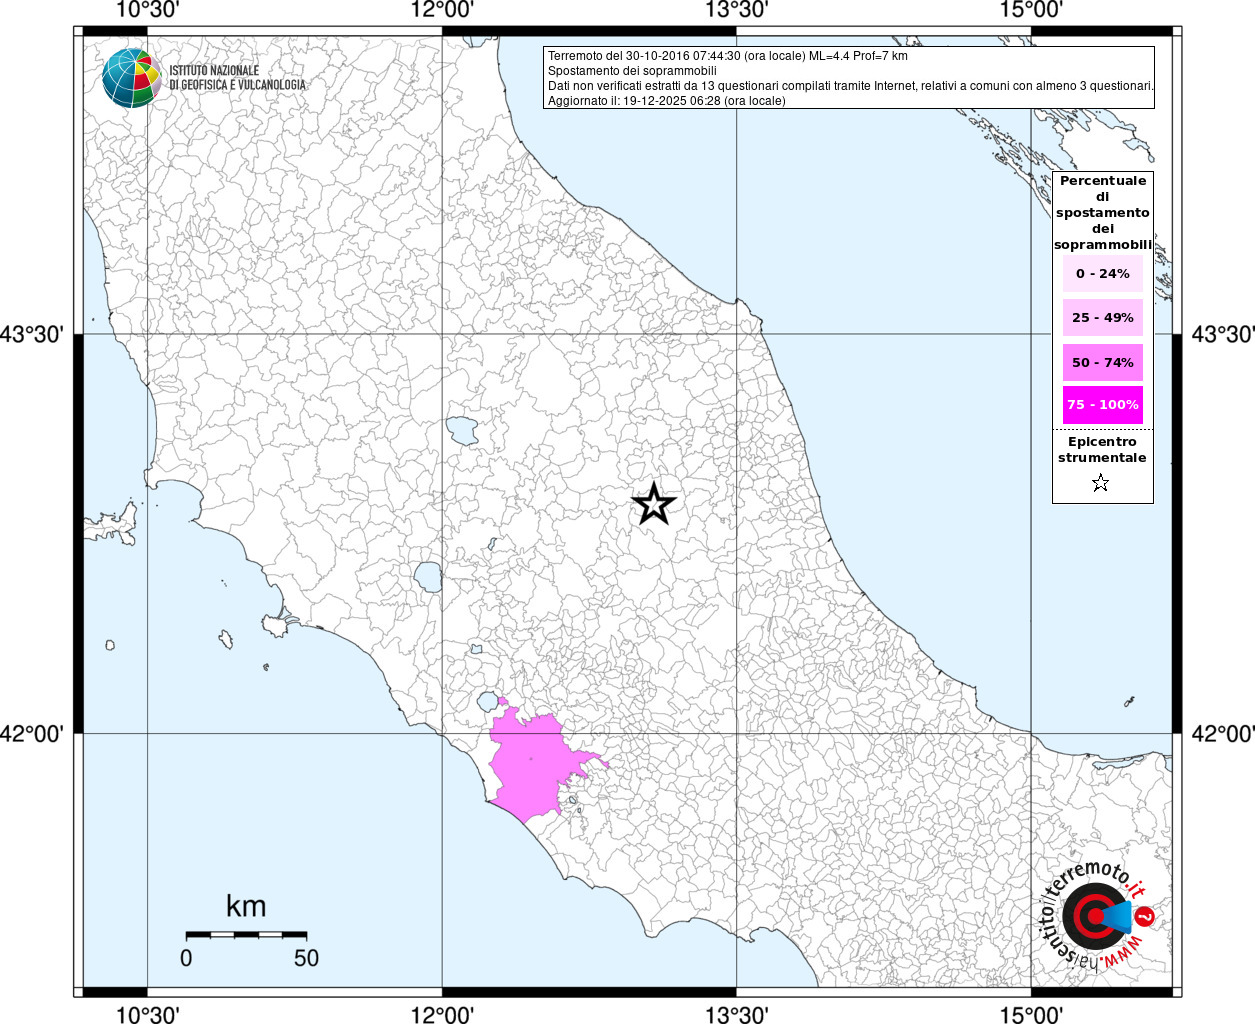
Task: Select the 25 - 49% legend swatch
Action: (x=1102, y=317)
